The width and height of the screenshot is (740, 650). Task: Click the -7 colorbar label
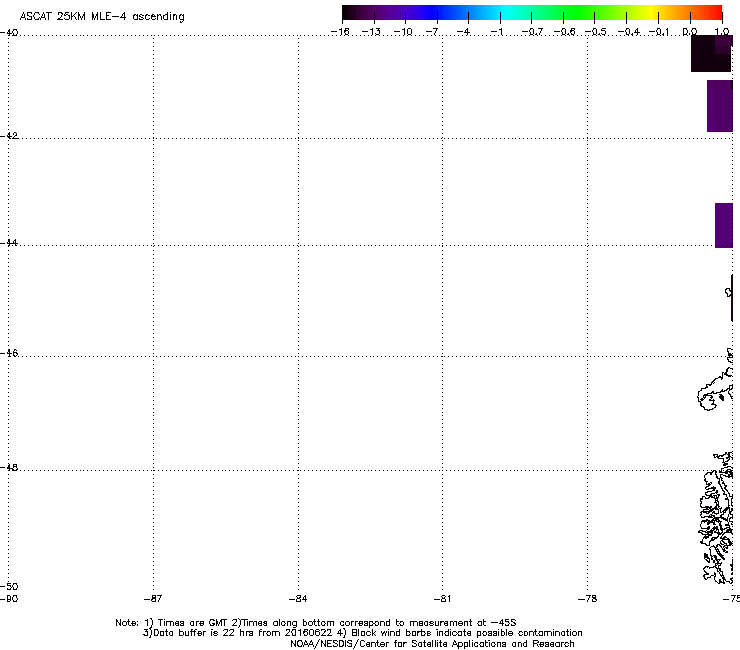(x=432, y=32)
